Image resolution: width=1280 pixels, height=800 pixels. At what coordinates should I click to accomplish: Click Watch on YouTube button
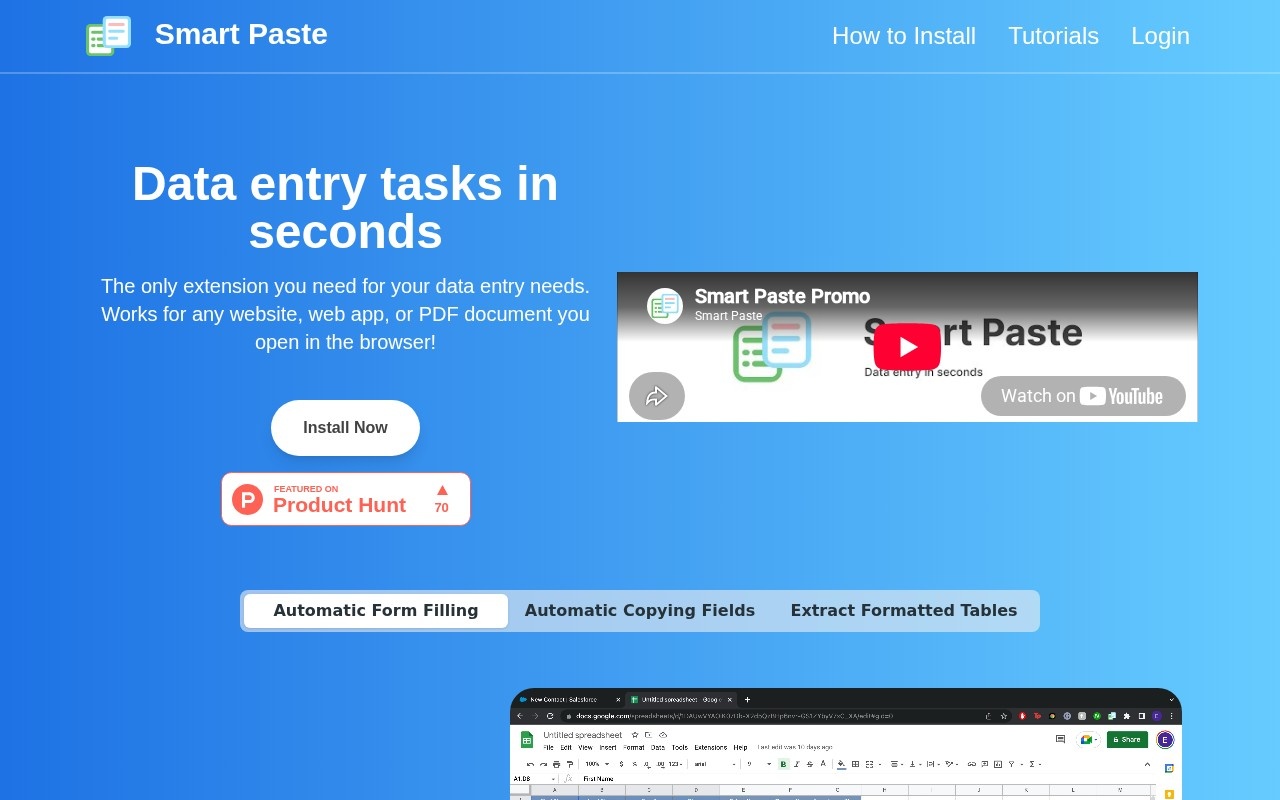1083,396
